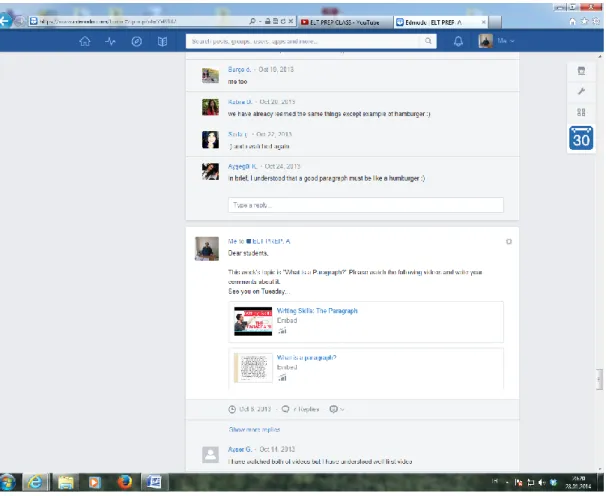The image size is (606, 496).
Task: Click the magnifier icon in Edmodo search
Action: click(x=428, y=41)
